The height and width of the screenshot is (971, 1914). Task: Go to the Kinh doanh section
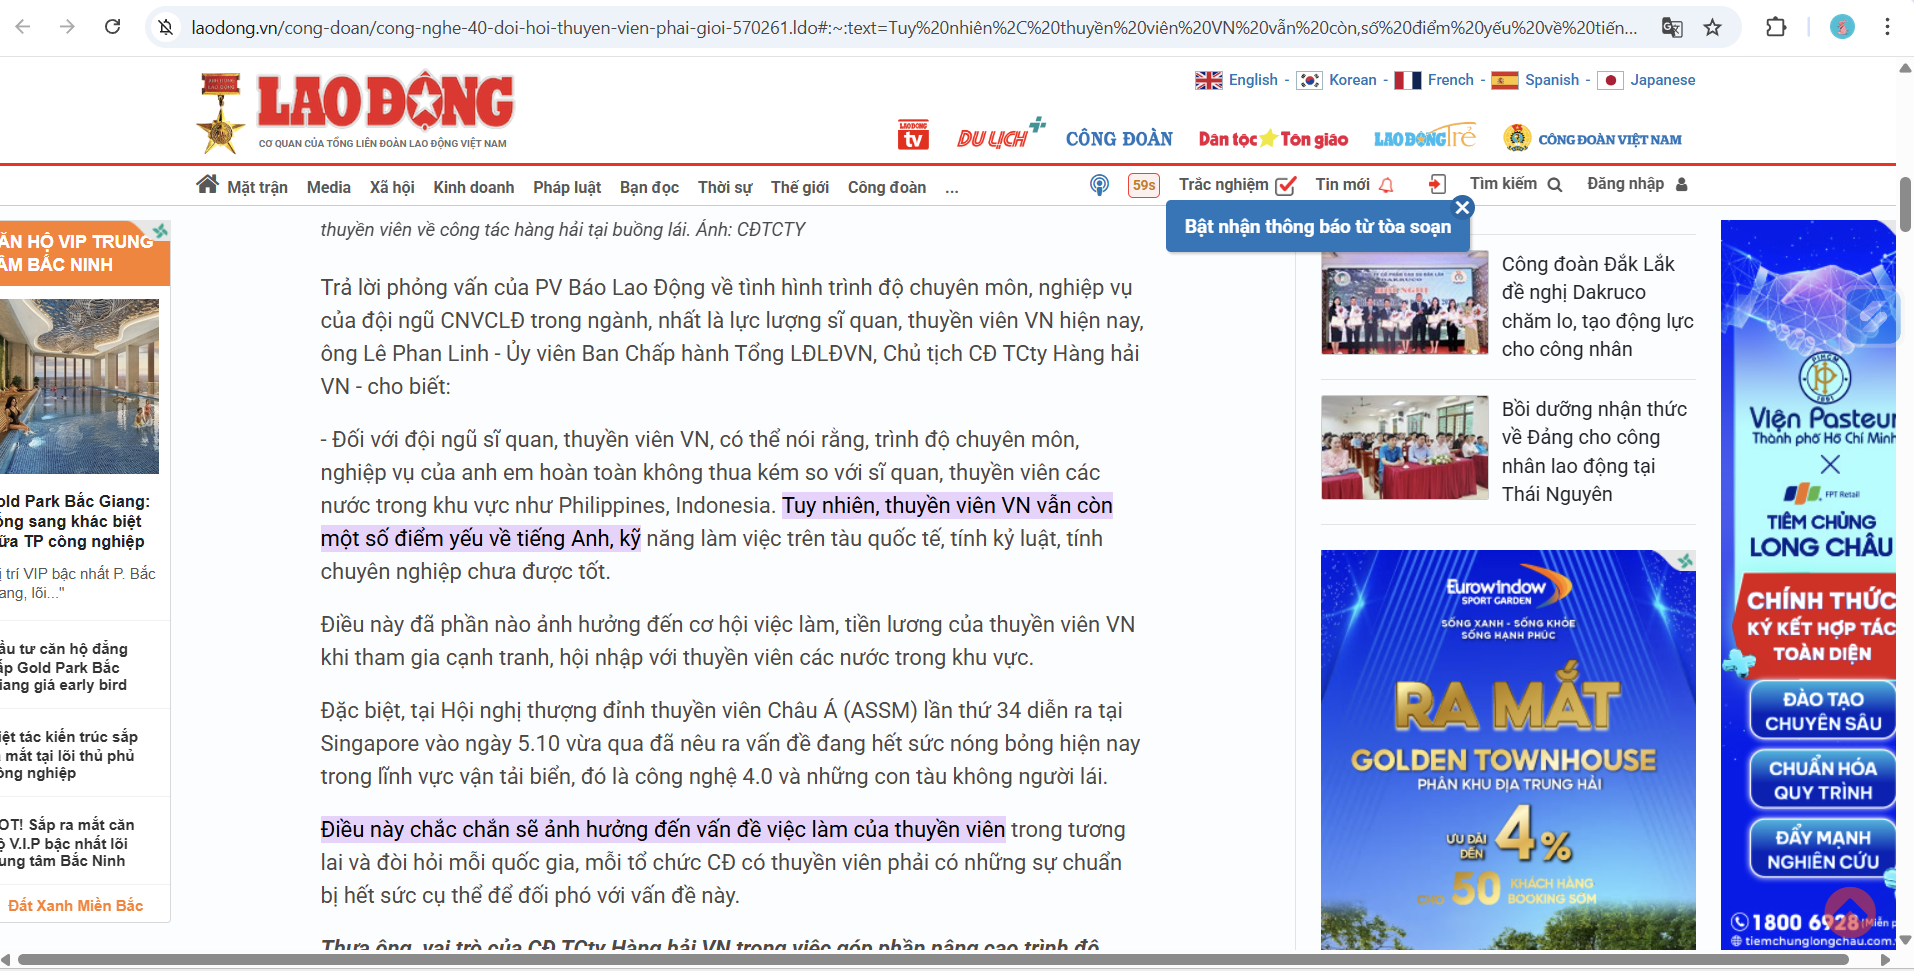[x=473, y=187]
